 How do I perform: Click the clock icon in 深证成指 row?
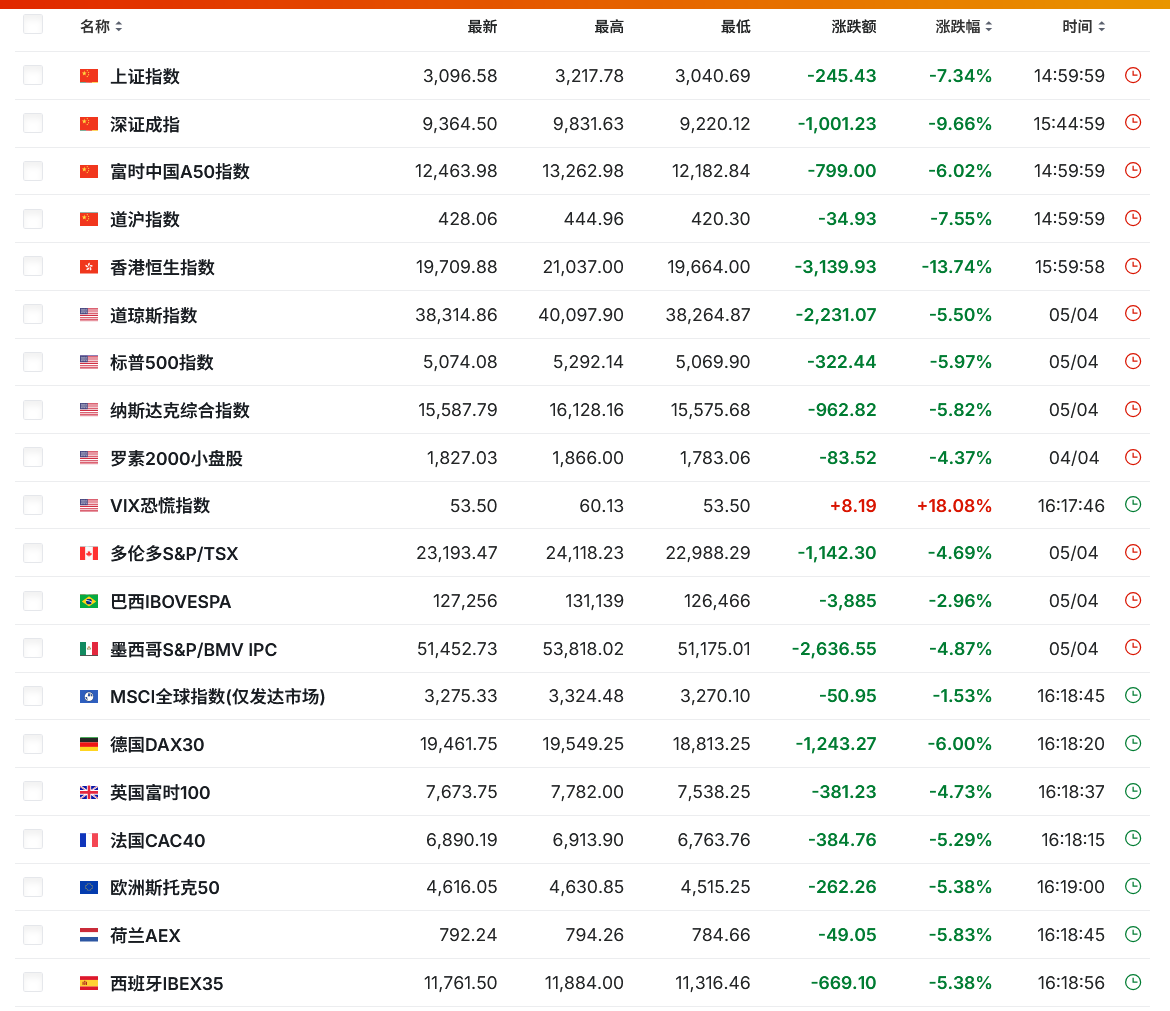coord(1133,122)
